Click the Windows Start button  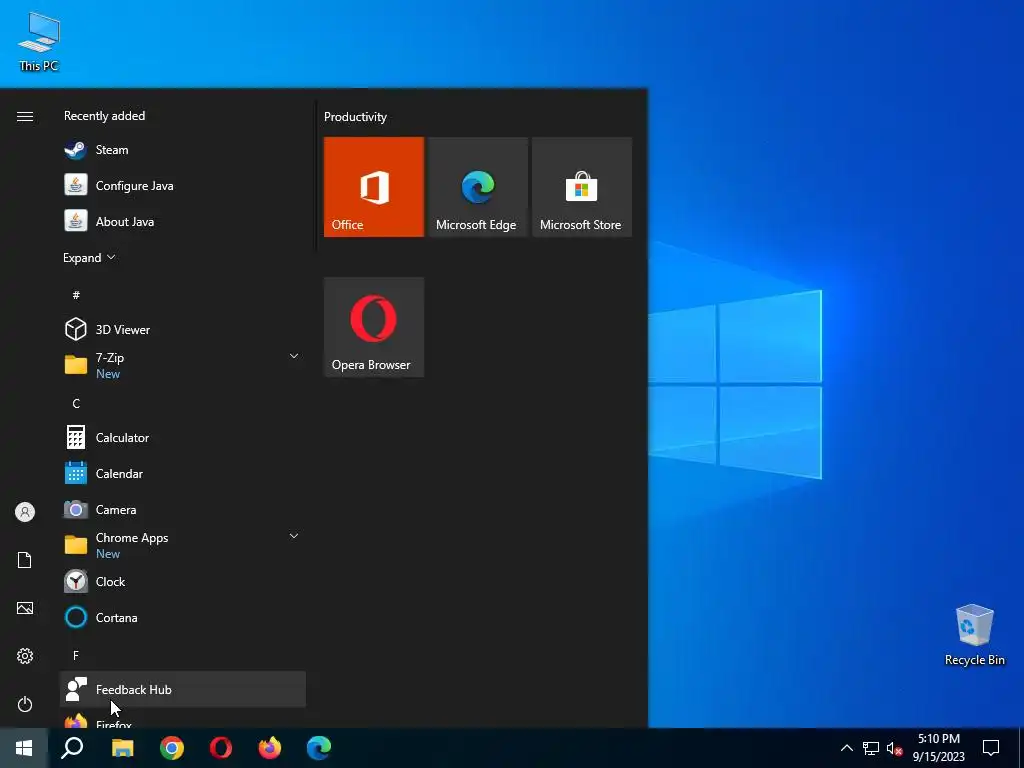[24, 748]
